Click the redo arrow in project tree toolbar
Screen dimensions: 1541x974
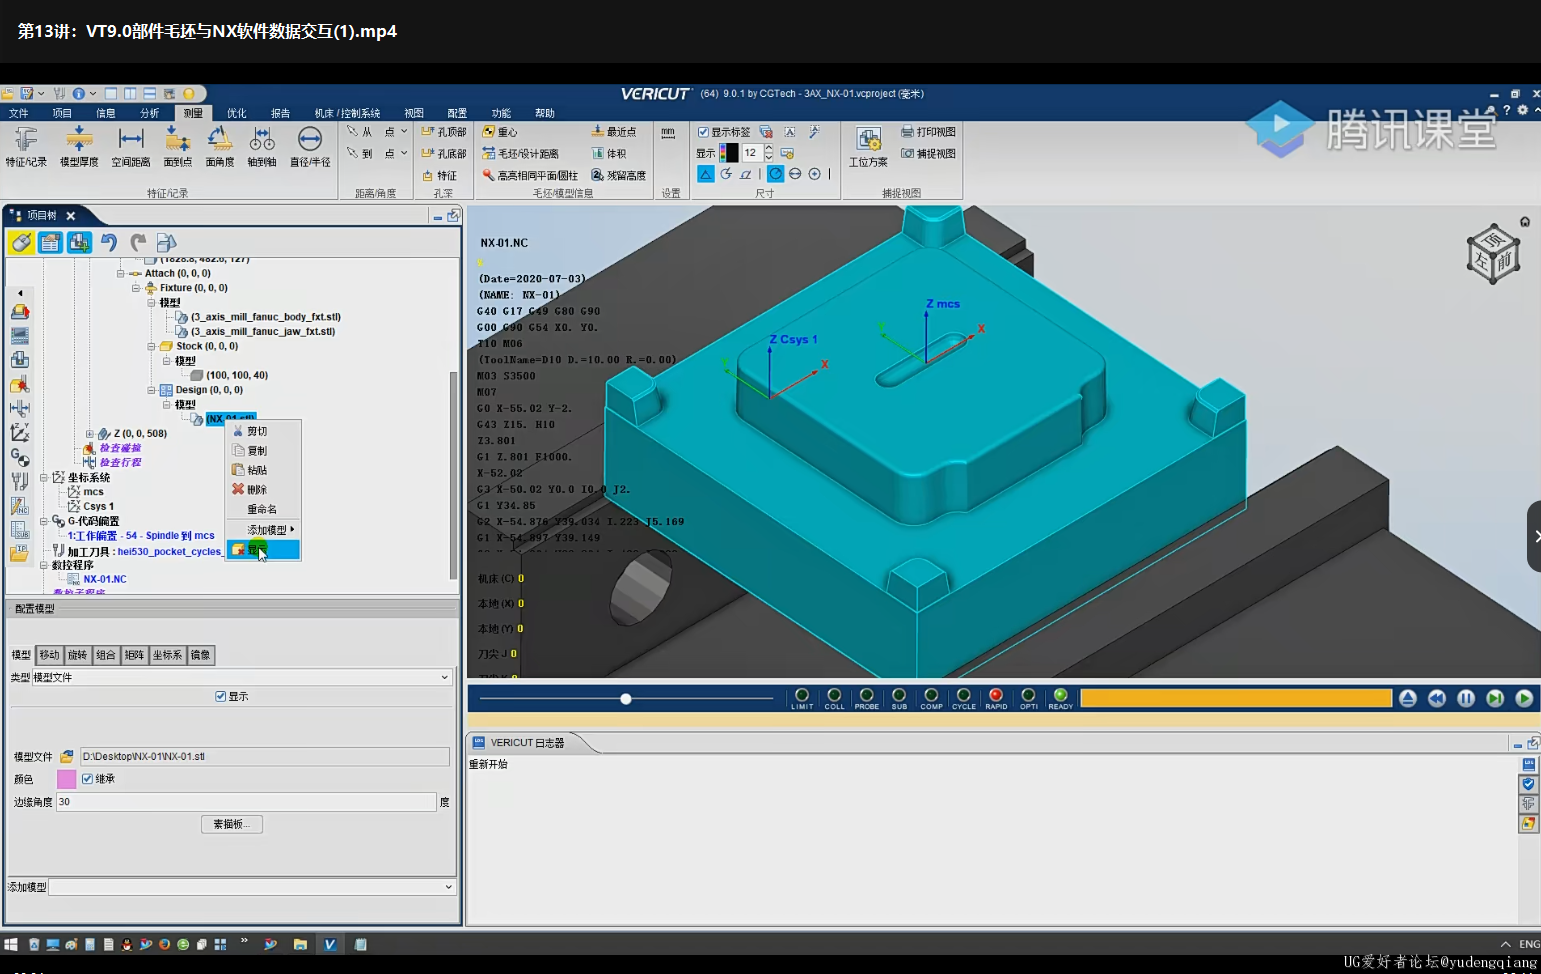click(x=138, y=242)
